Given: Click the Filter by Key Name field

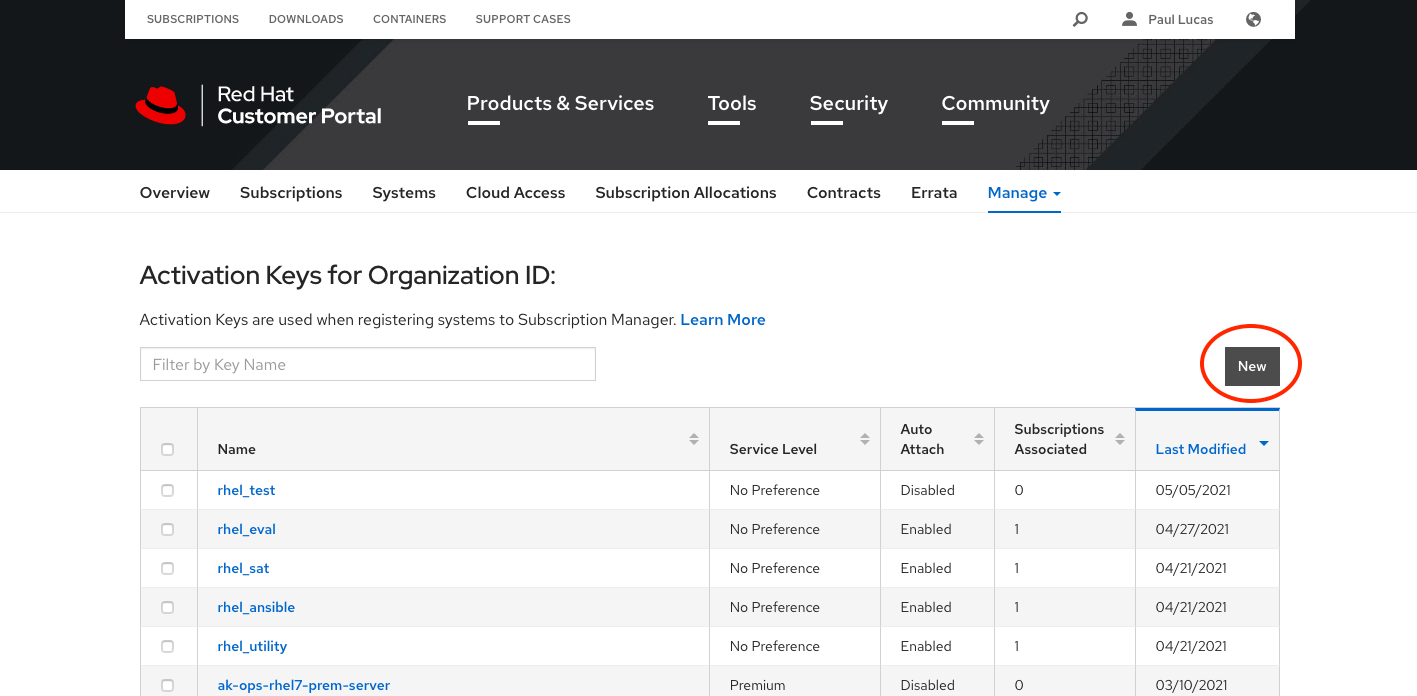Looking at the screenshot, I should point(367,364).
